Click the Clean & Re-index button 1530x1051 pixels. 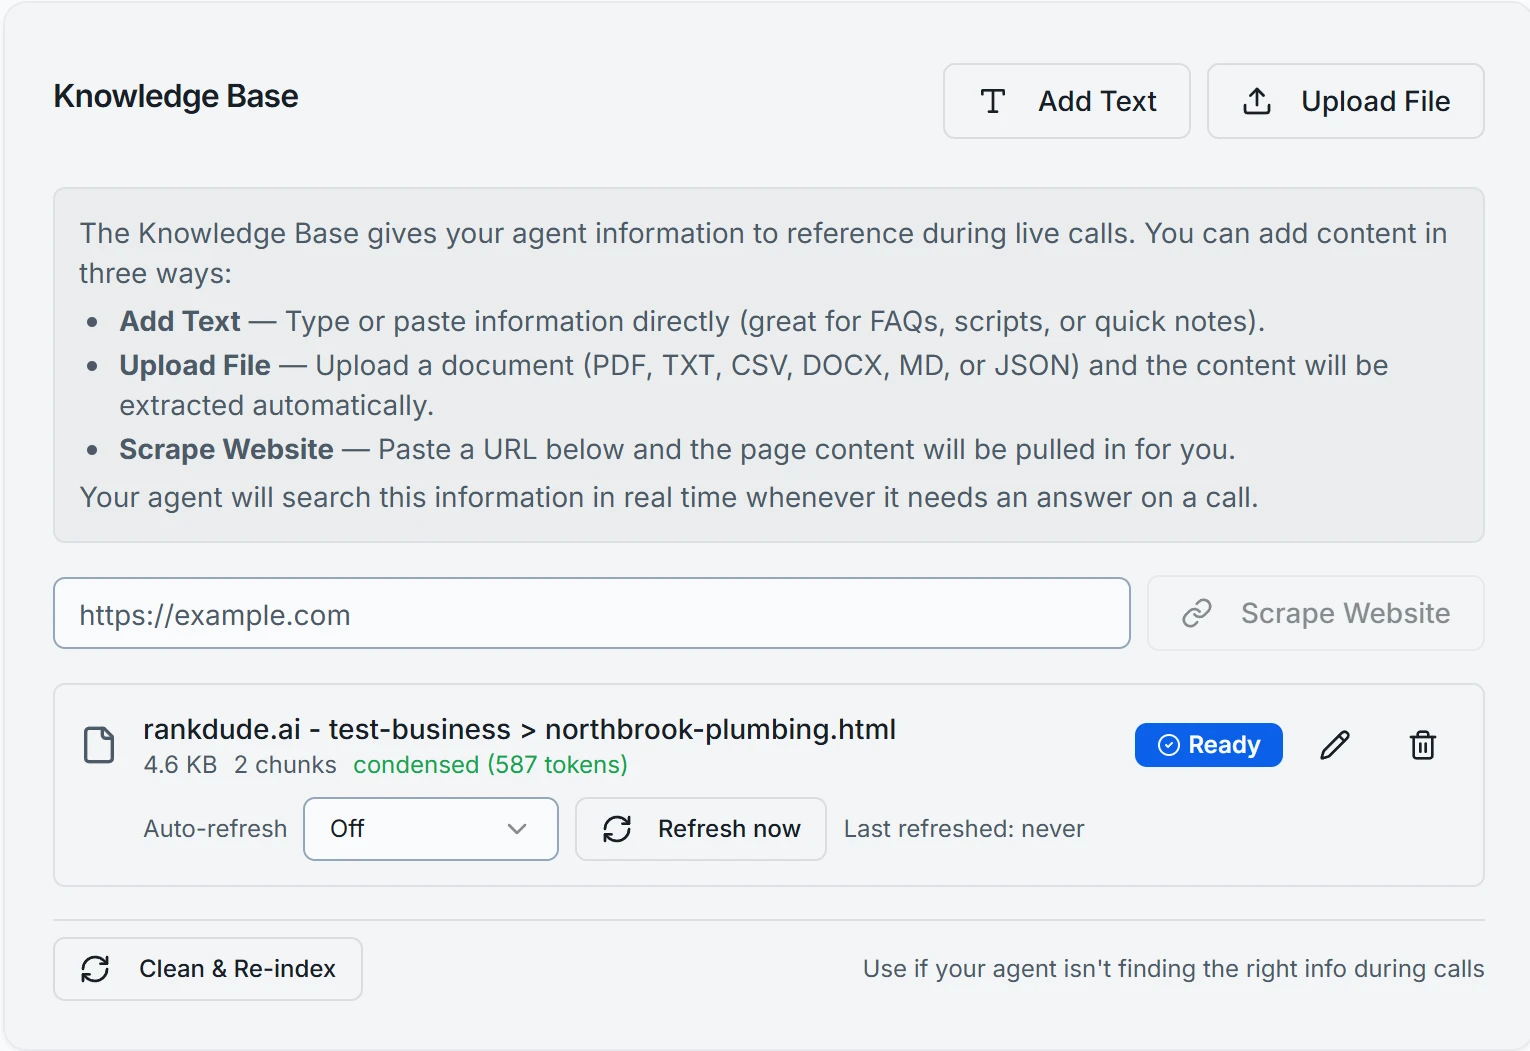tap(208, 969)
